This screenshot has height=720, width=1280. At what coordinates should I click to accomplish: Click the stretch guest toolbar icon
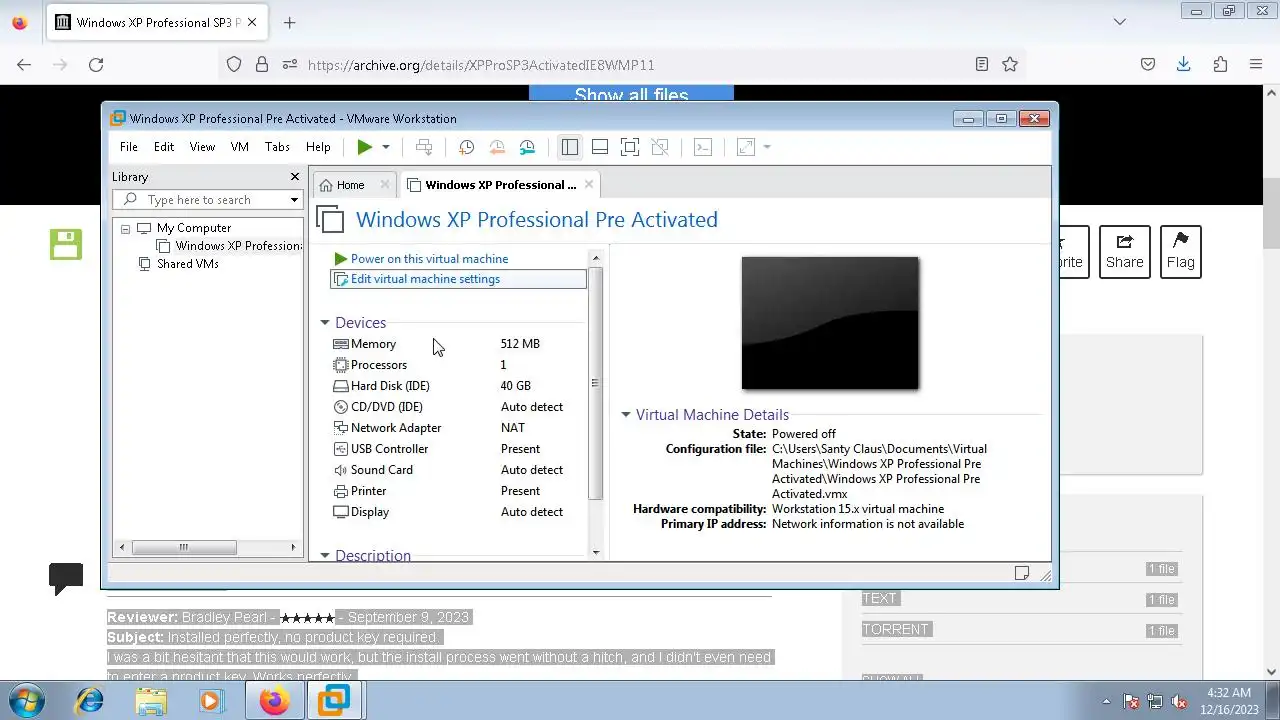746,147
